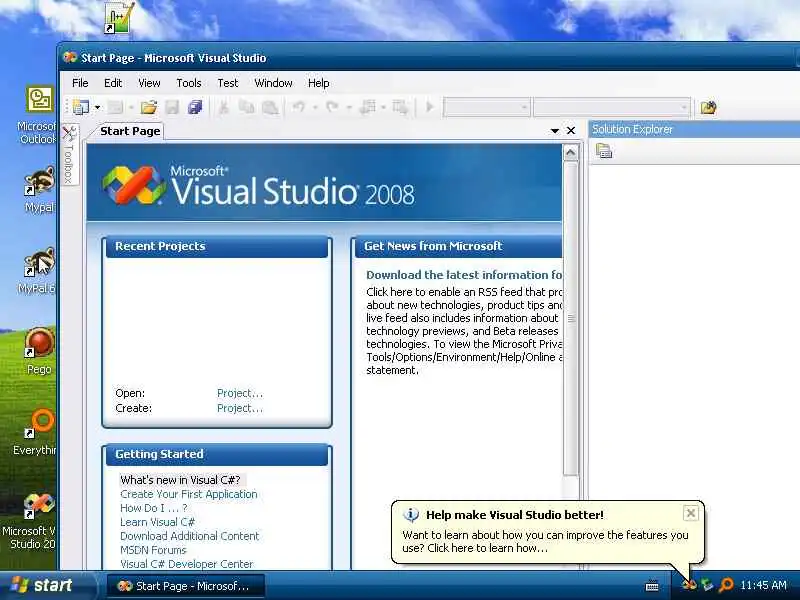
Task: Open the Edit menu
Action: [x=113, y=83]
